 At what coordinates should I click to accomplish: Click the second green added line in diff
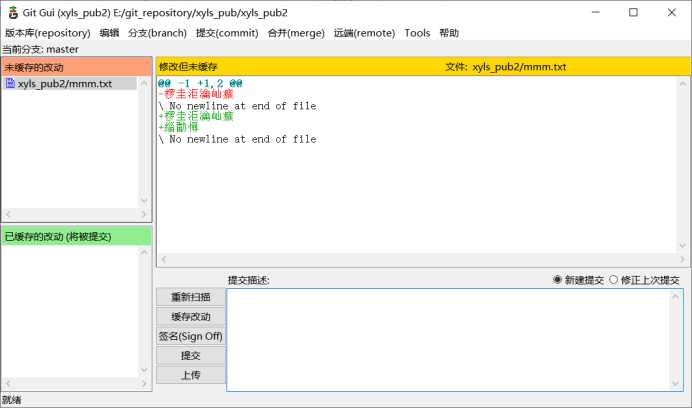pyautogui.click(x=178, y=128)
